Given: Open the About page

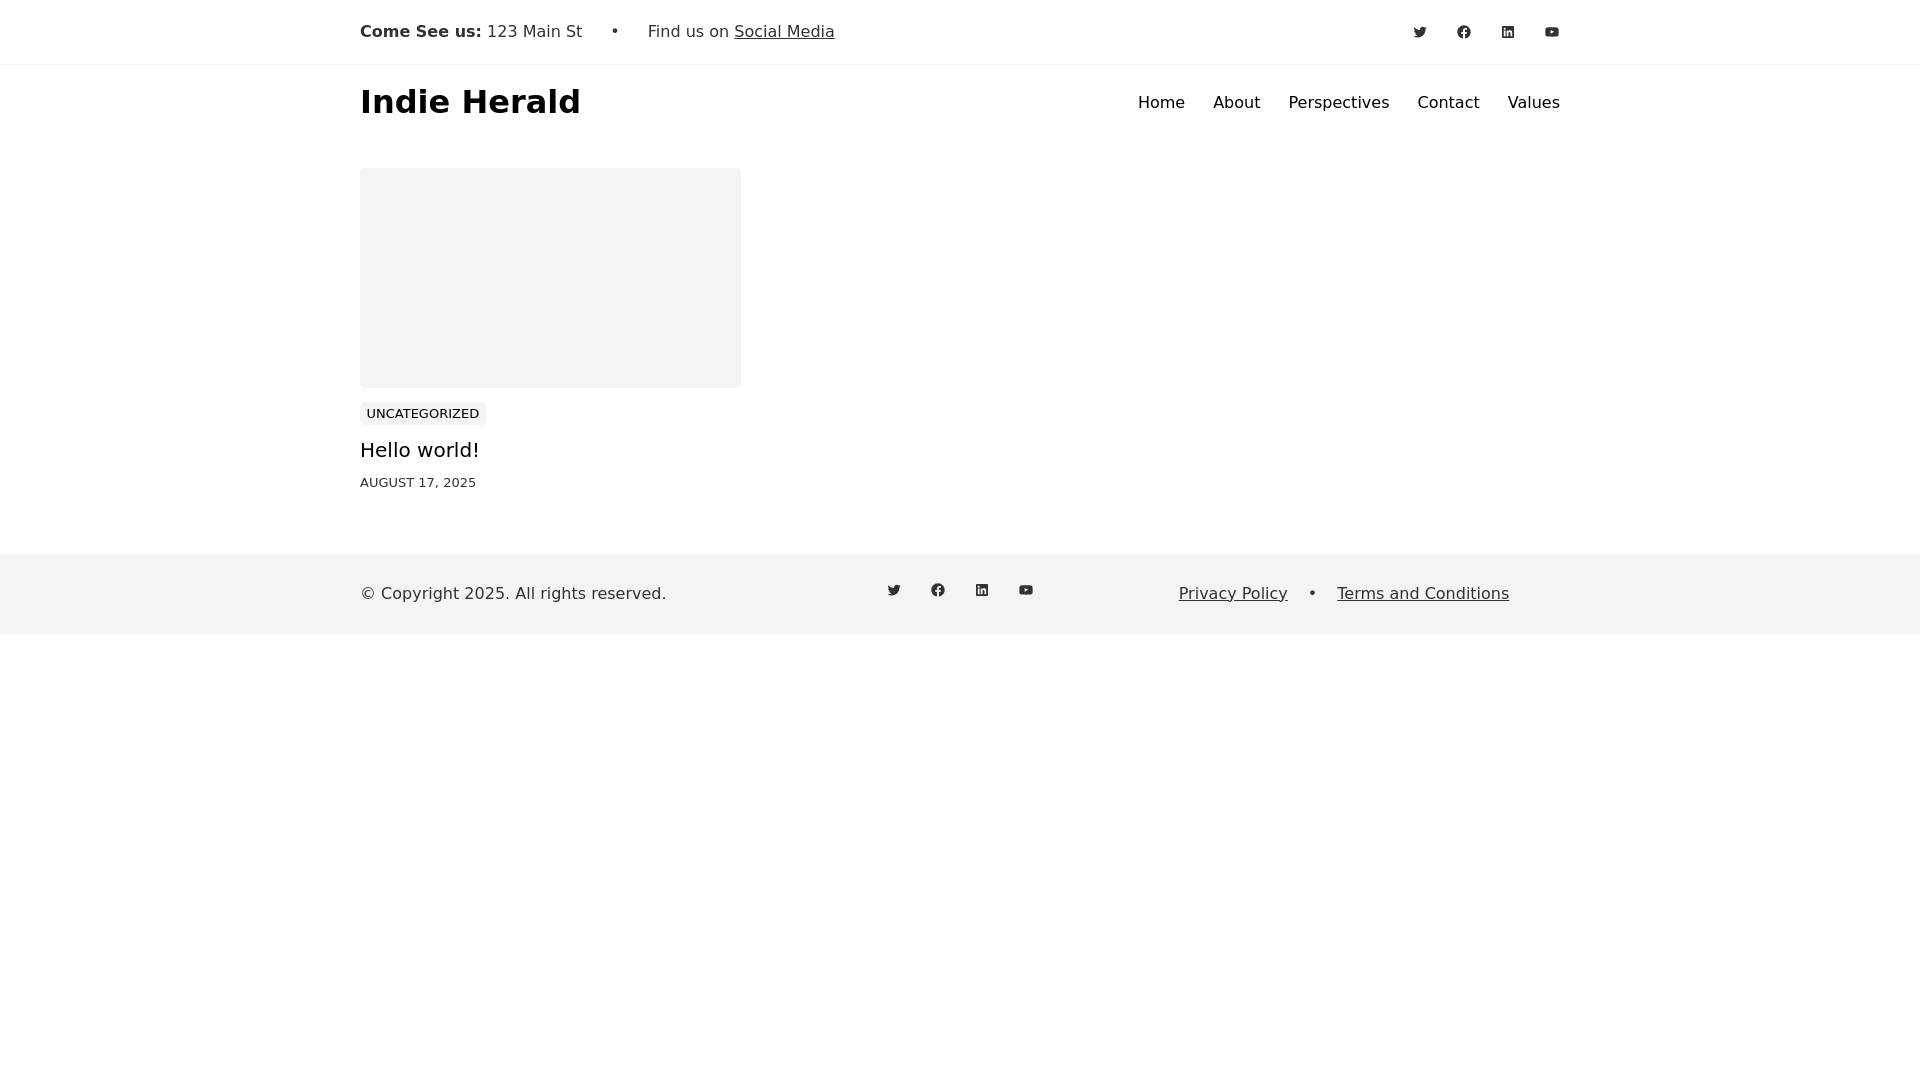Looking at the screenshot, I should click(1236, 102).
